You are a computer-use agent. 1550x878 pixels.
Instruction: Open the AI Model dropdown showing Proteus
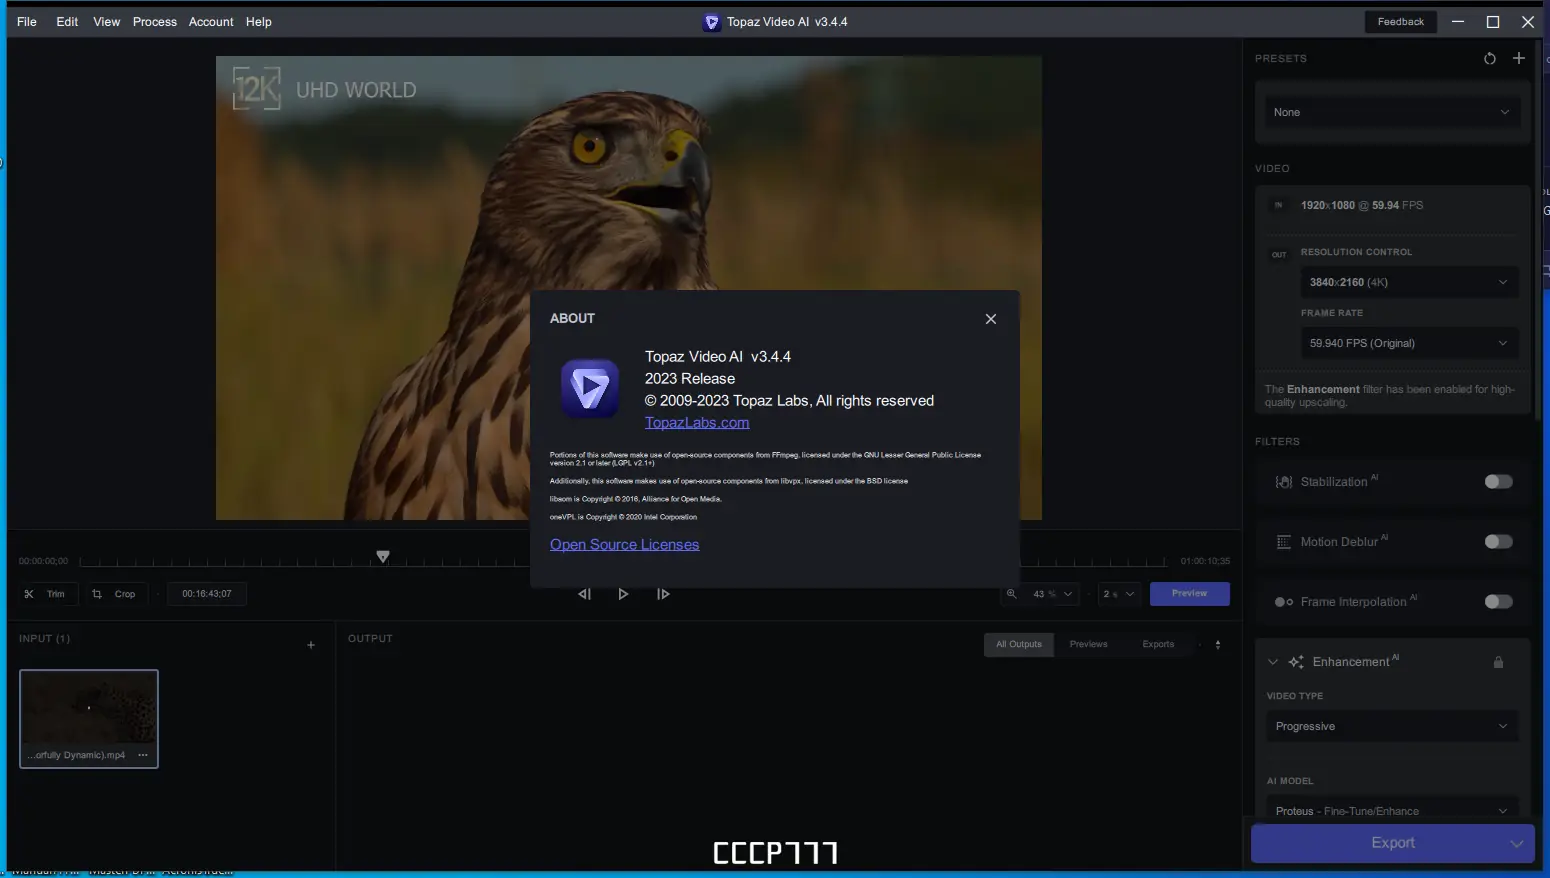click(x=1392, y=810)
